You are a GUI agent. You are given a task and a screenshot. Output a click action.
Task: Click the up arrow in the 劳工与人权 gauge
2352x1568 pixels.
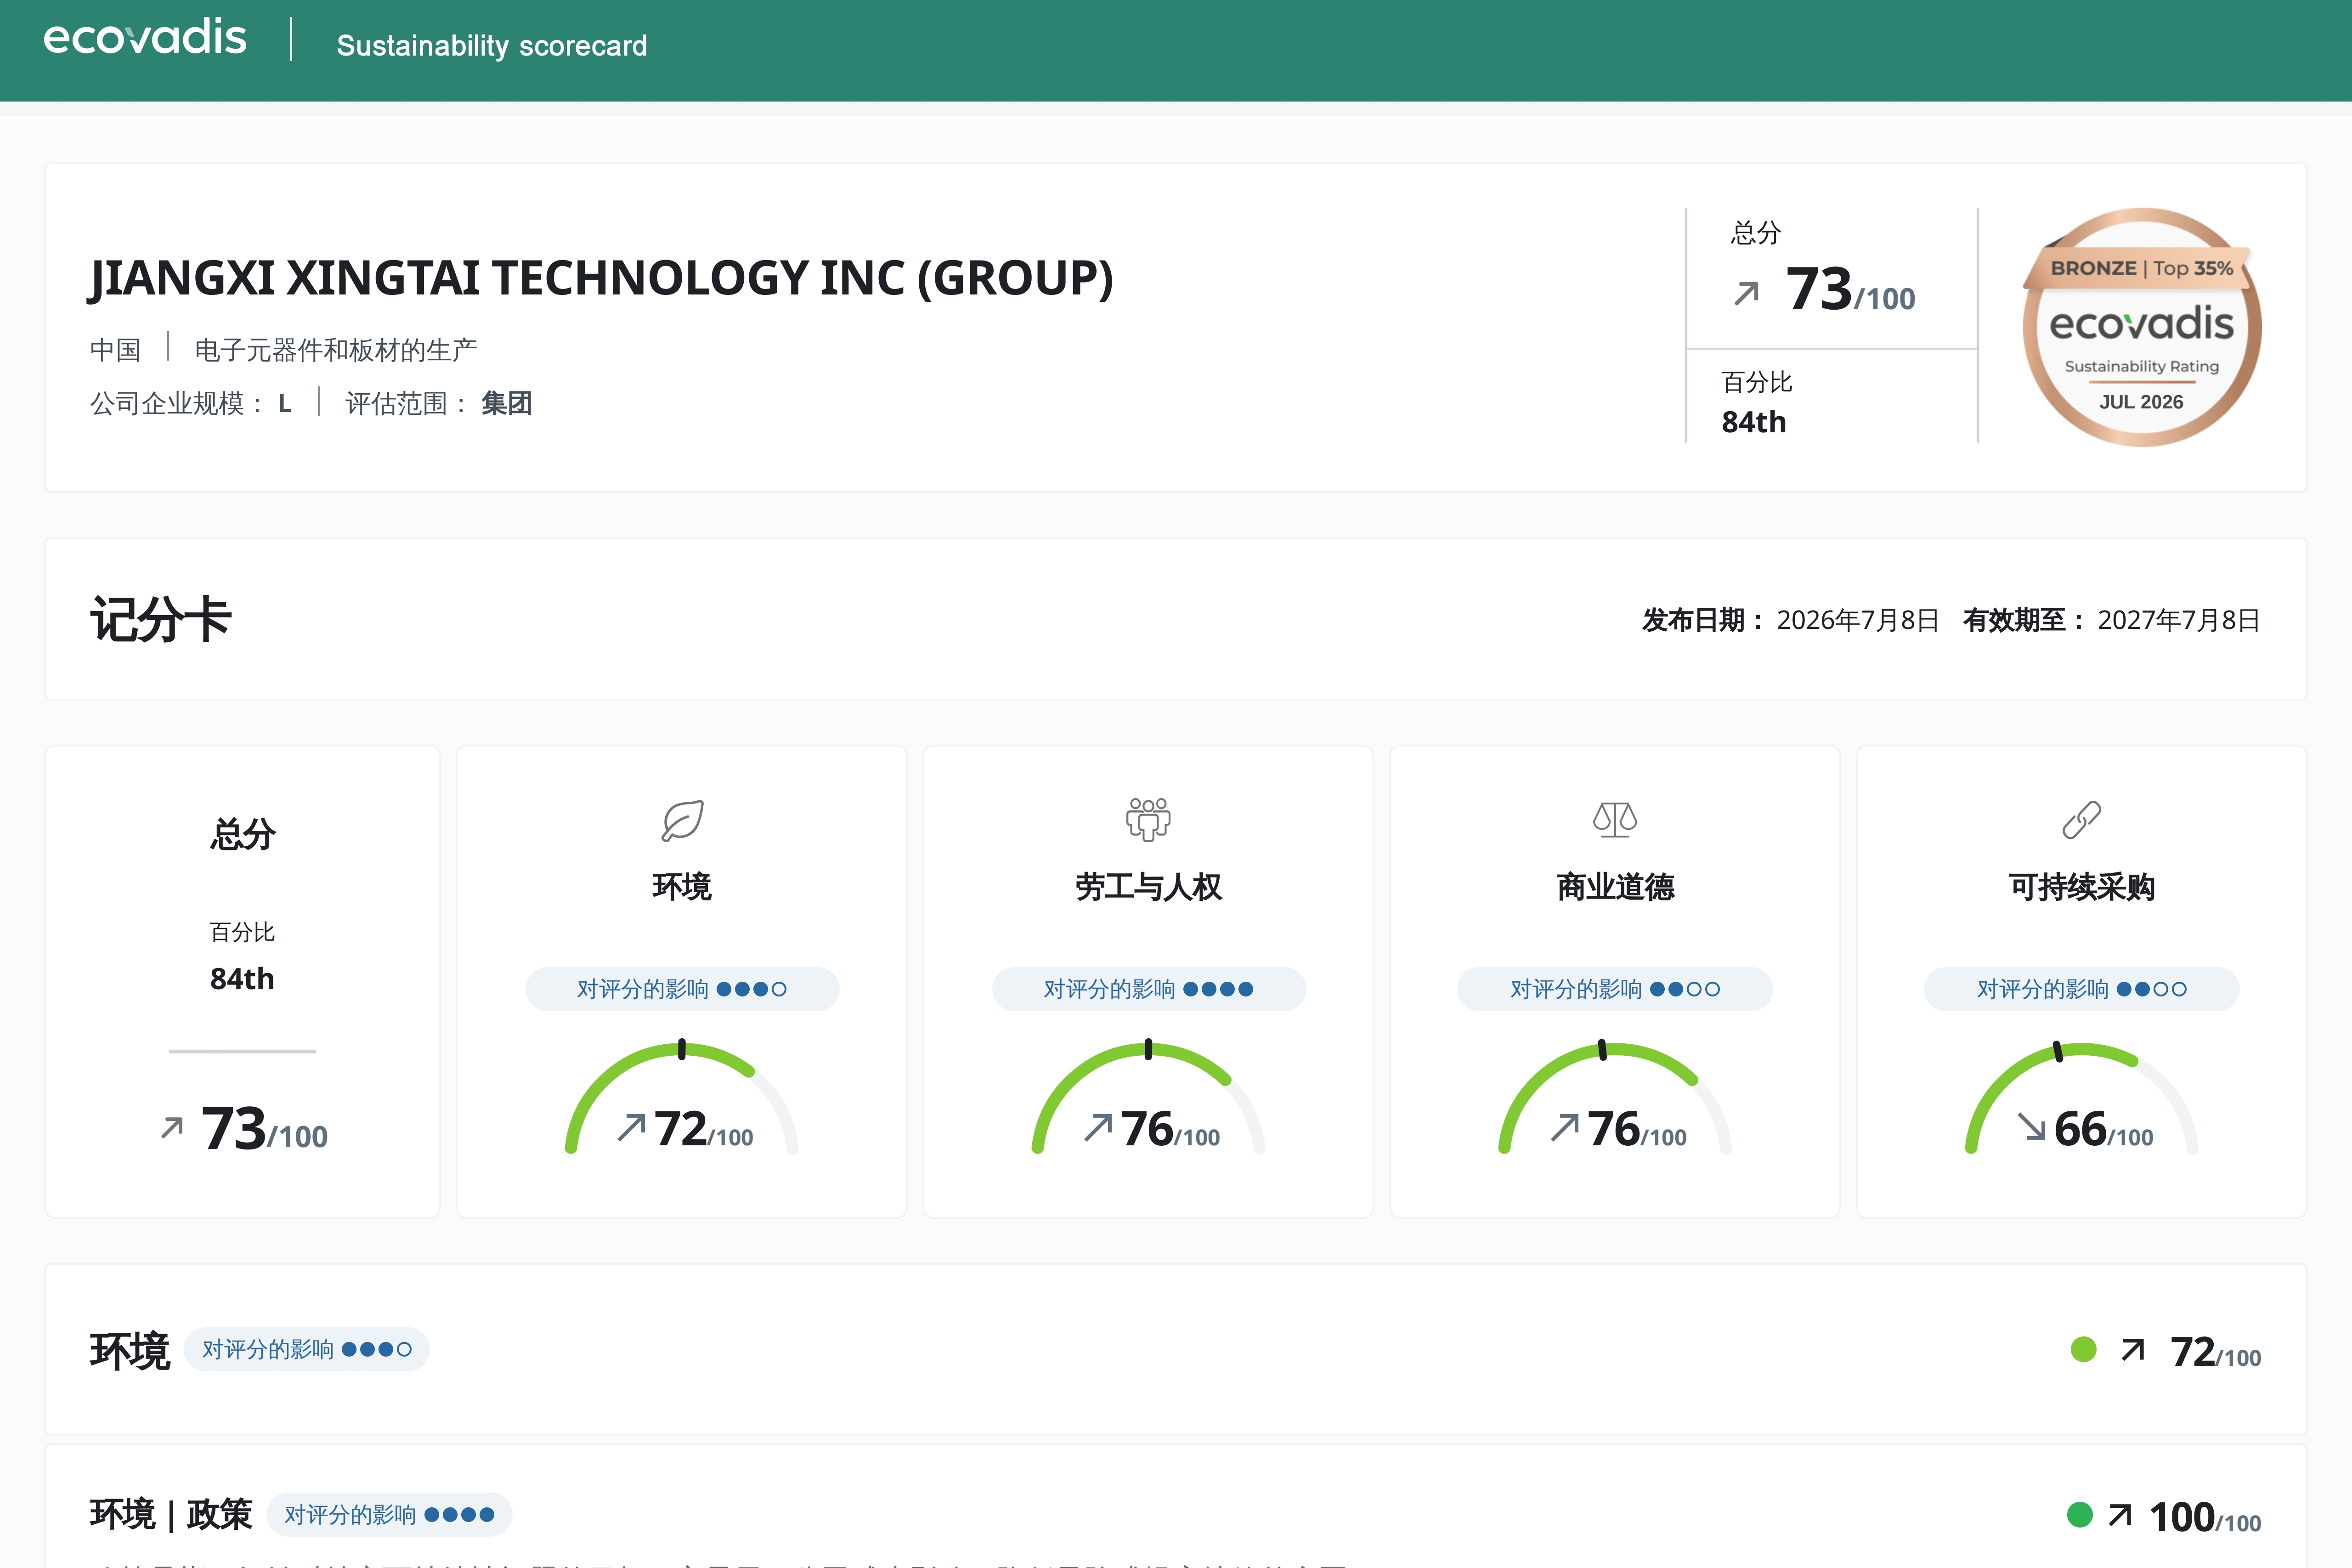1098,1128
